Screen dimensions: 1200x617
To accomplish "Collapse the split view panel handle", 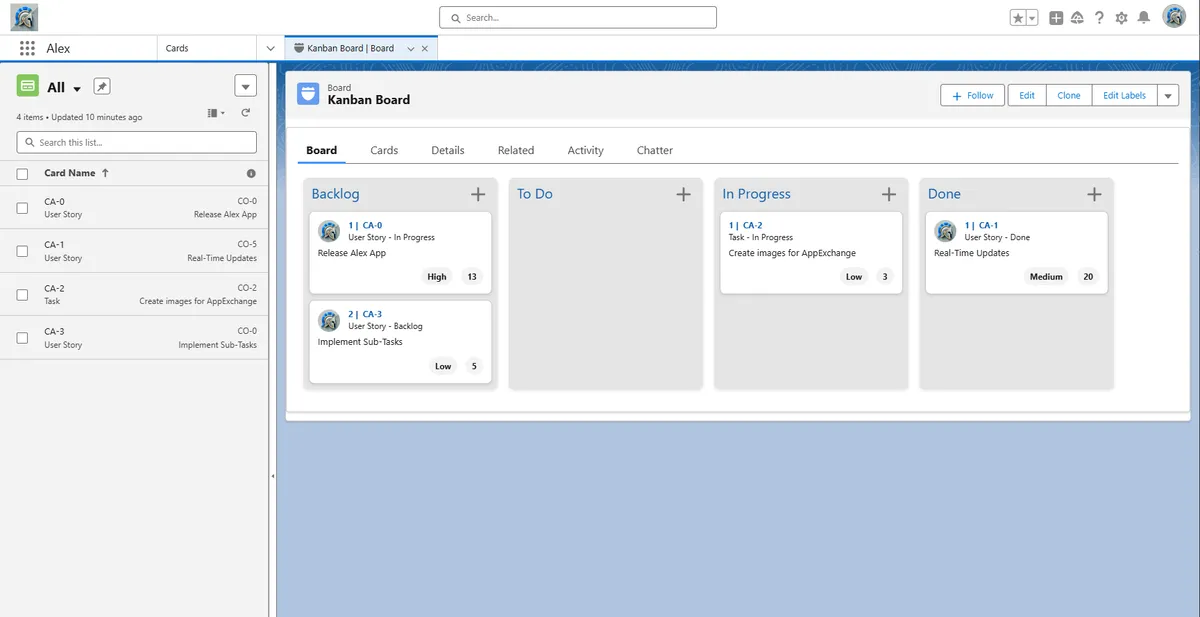I will [x=272, y=476].
